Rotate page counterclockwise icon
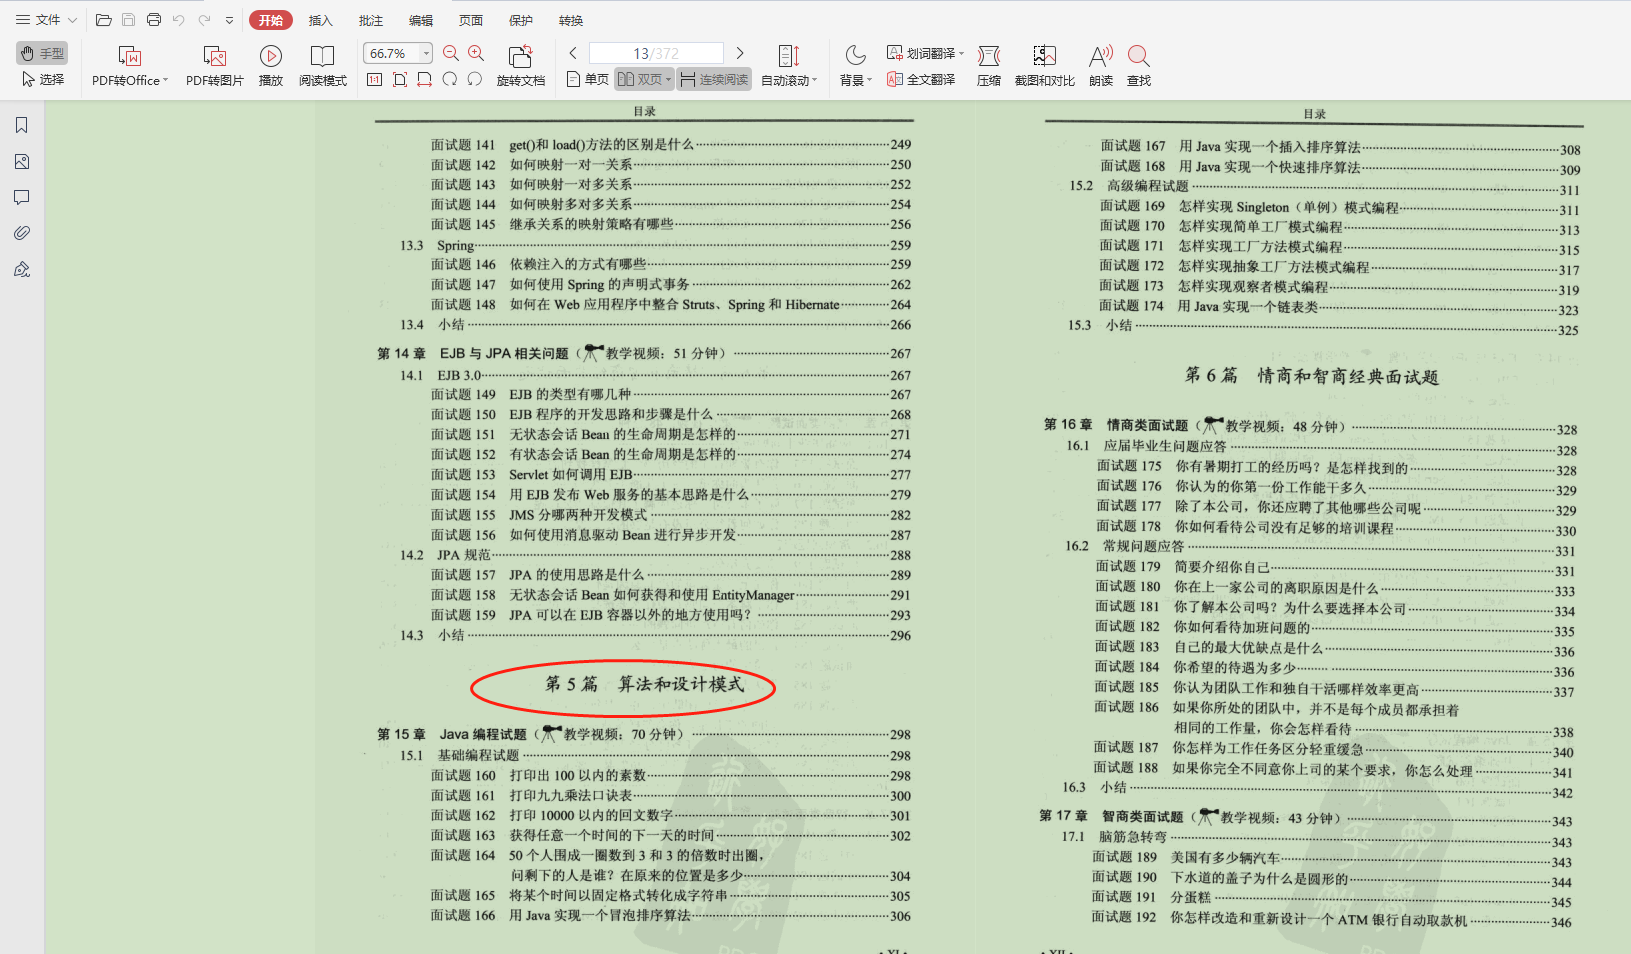Screen dimensions: 1631x954 tap(474, 79)
